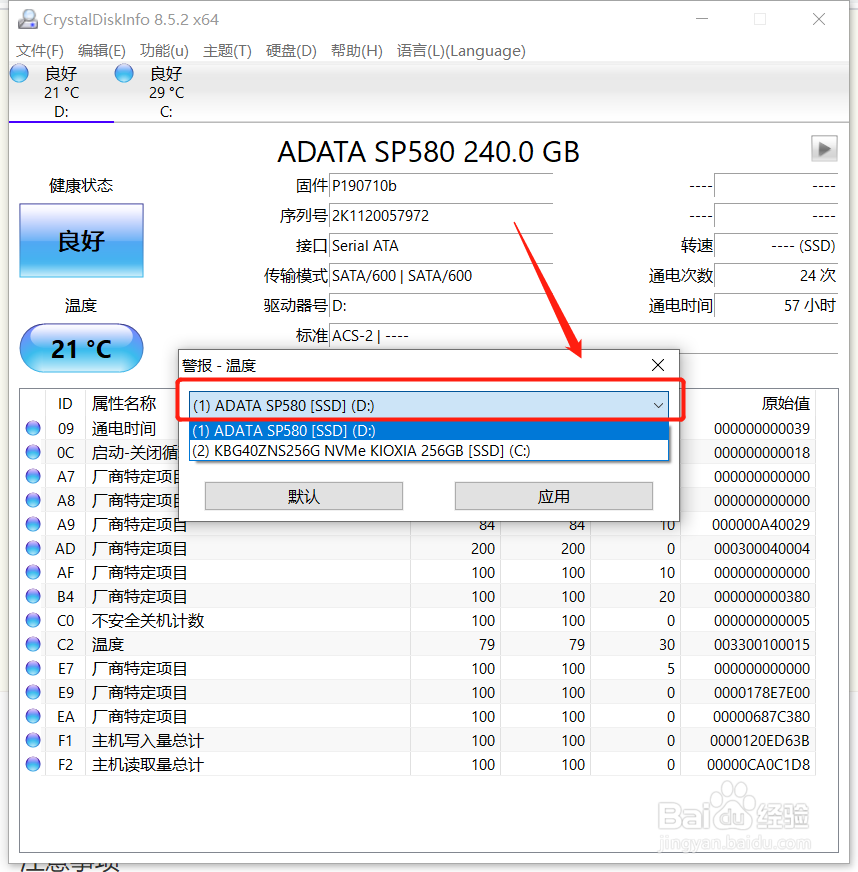Image resolution: width=858 pixels, height=872 pixels.
Task: Click the 属性名称 column header
Action: 124,403
